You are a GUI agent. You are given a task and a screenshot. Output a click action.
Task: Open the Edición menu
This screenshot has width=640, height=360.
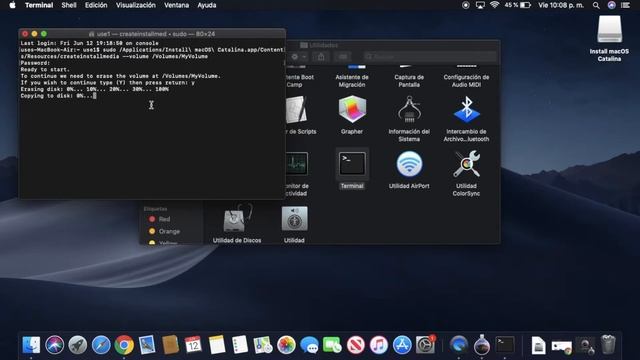pyautogui.click(x=96, y=5)
